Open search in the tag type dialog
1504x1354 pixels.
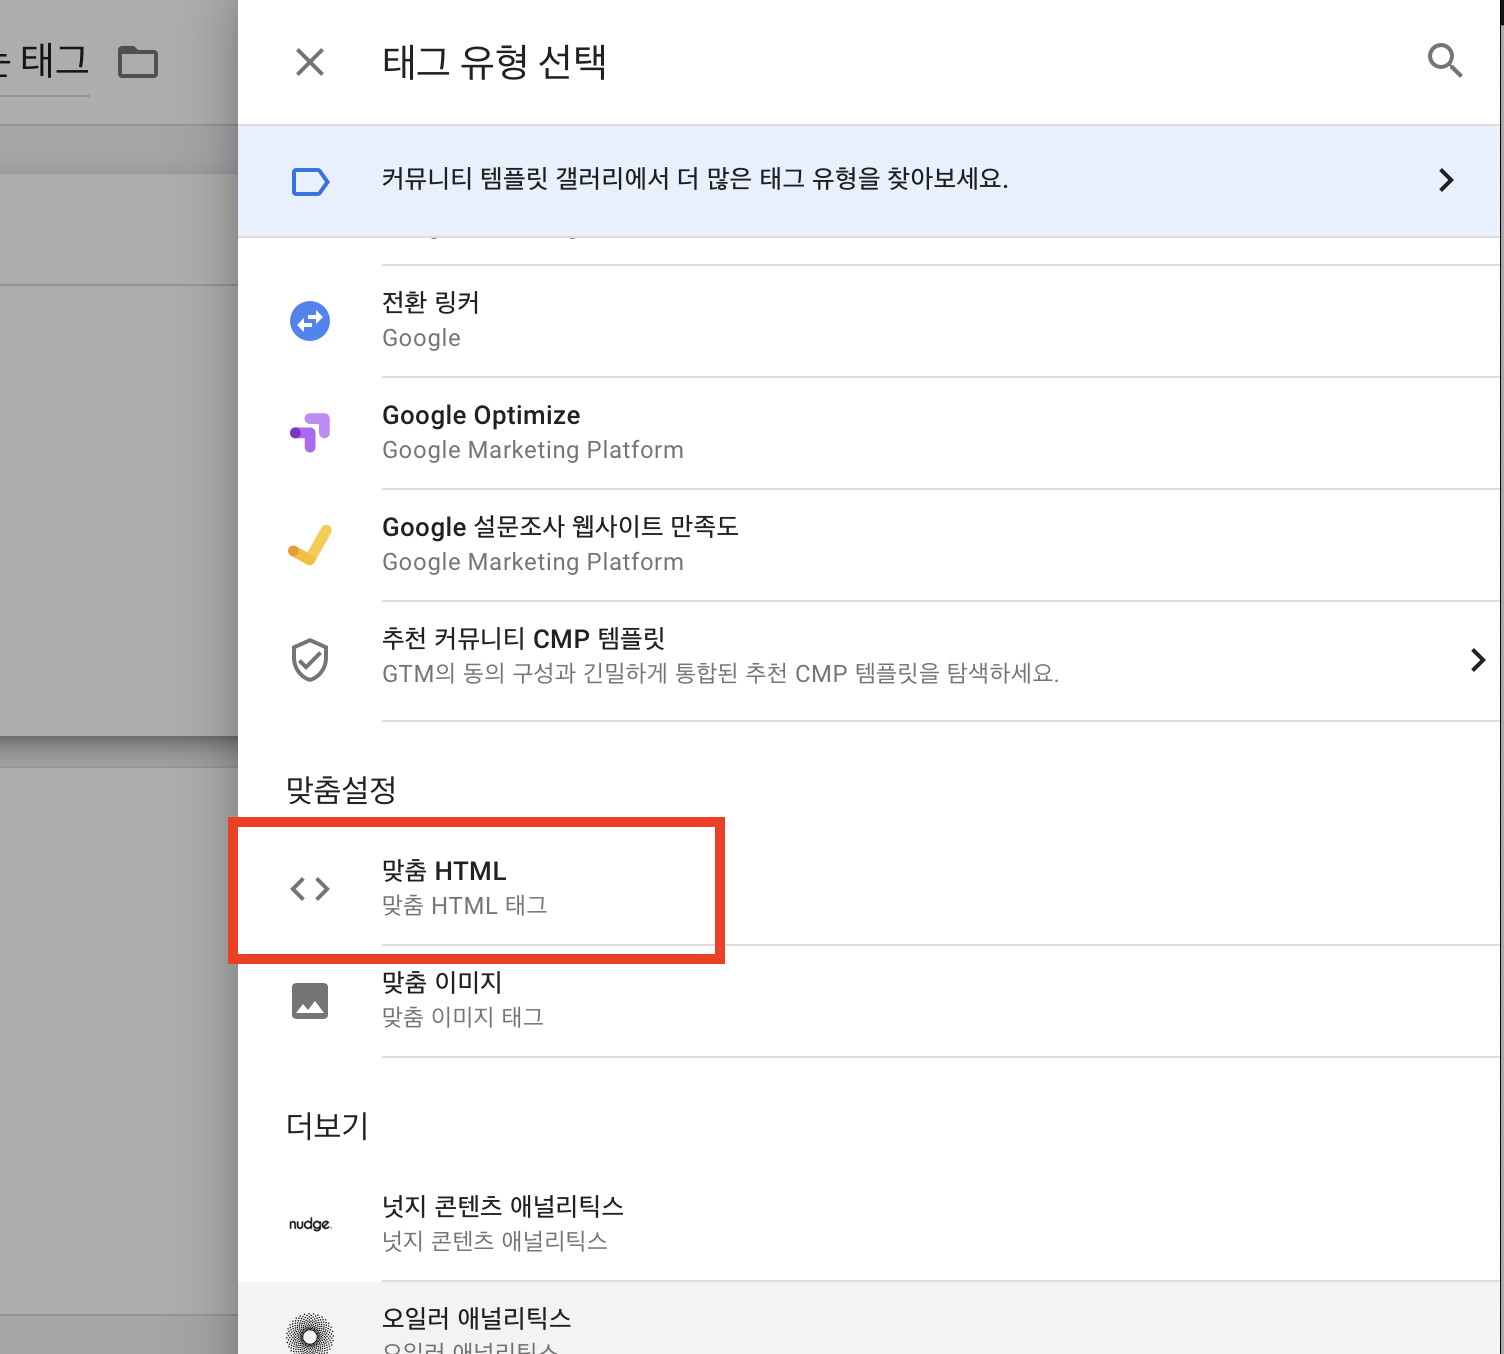tap(1445, 61)
